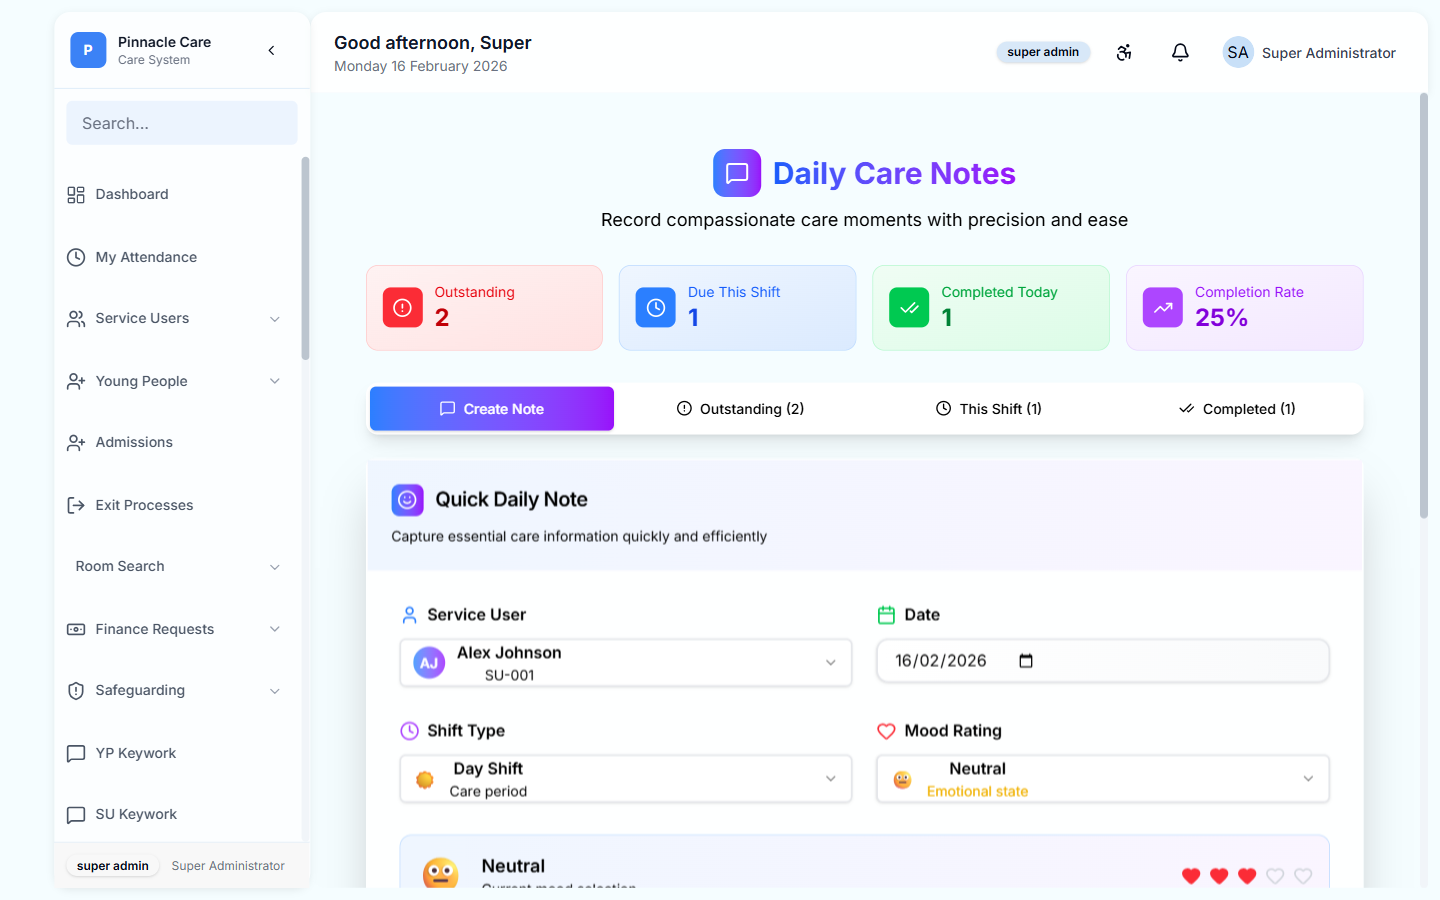The height and width of the screenshot is (900, 1440).
Task: Collapse the sidebar with the arrow icon
Action: pyautogui.click(x=271, y=50)
